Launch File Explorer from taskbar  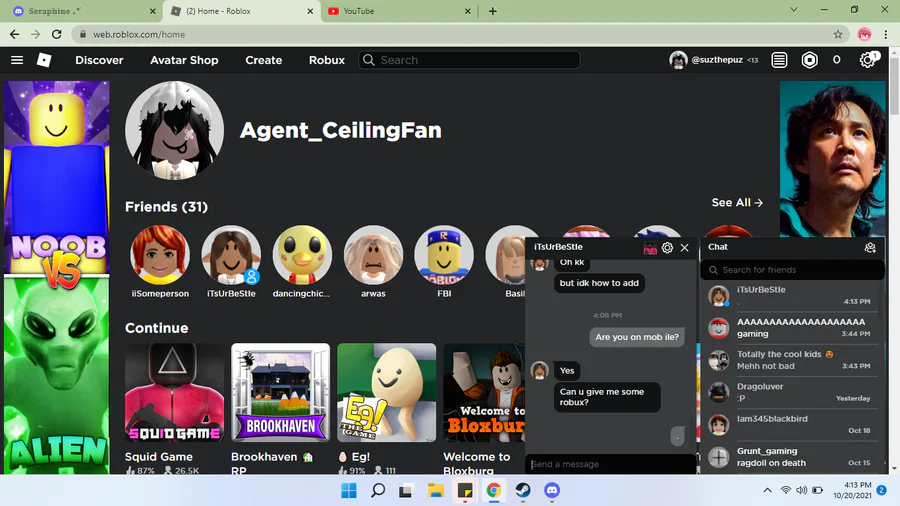[436, 491]
